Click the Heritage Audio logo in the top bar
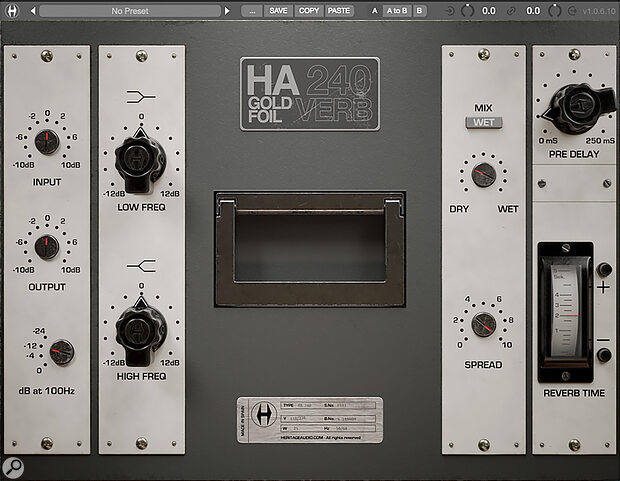 click(x=12, y=11)
